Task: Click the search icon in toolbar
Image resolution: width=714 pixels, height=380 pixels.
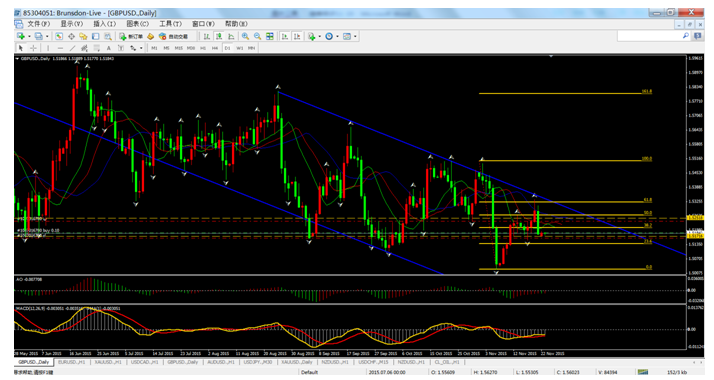Action: pyautogui.click(x=686, y=35)
